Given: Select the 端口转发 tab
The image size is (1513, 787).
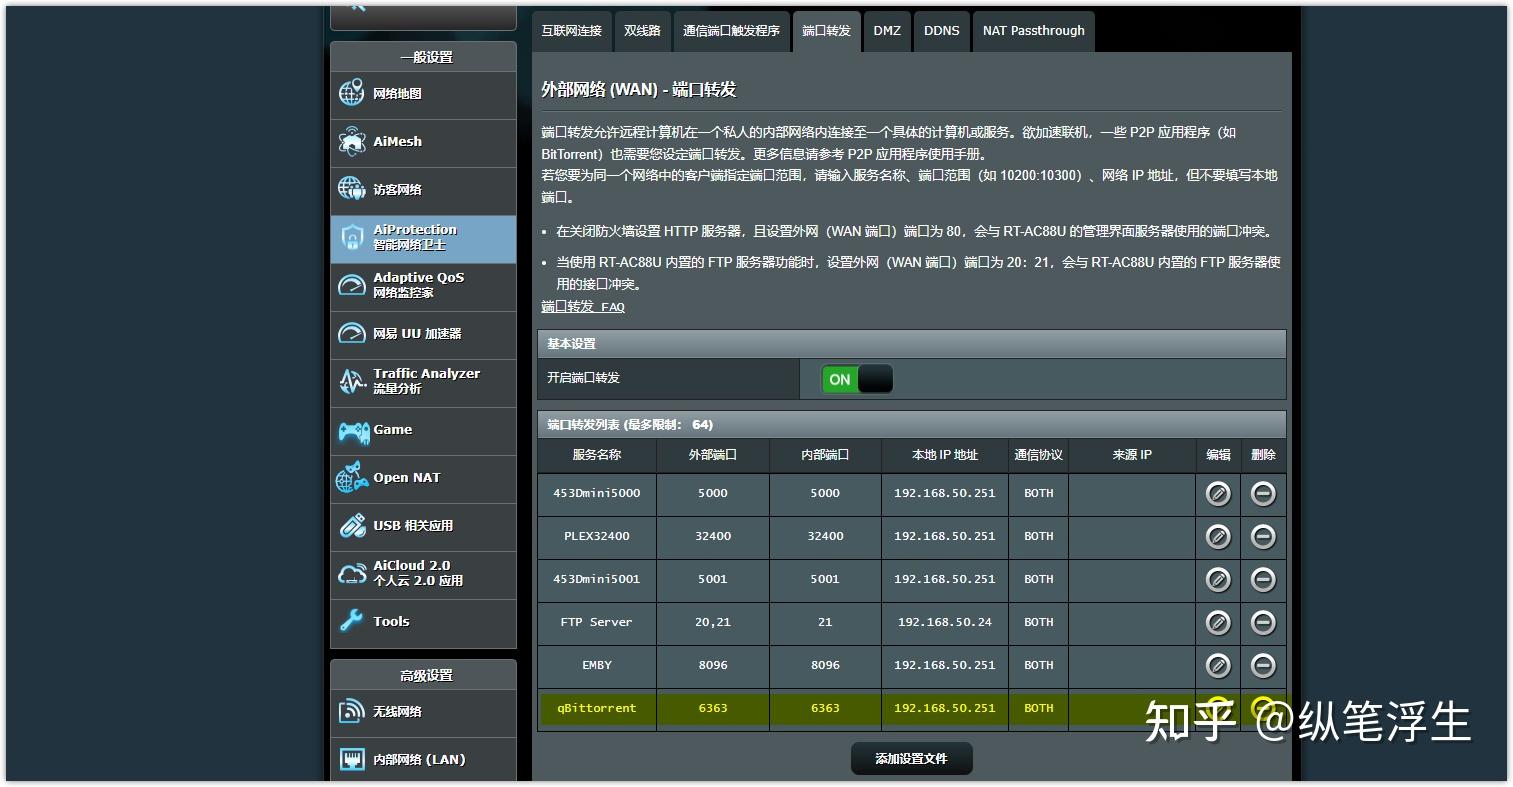Looking at the screenshot, I should 826,31.
